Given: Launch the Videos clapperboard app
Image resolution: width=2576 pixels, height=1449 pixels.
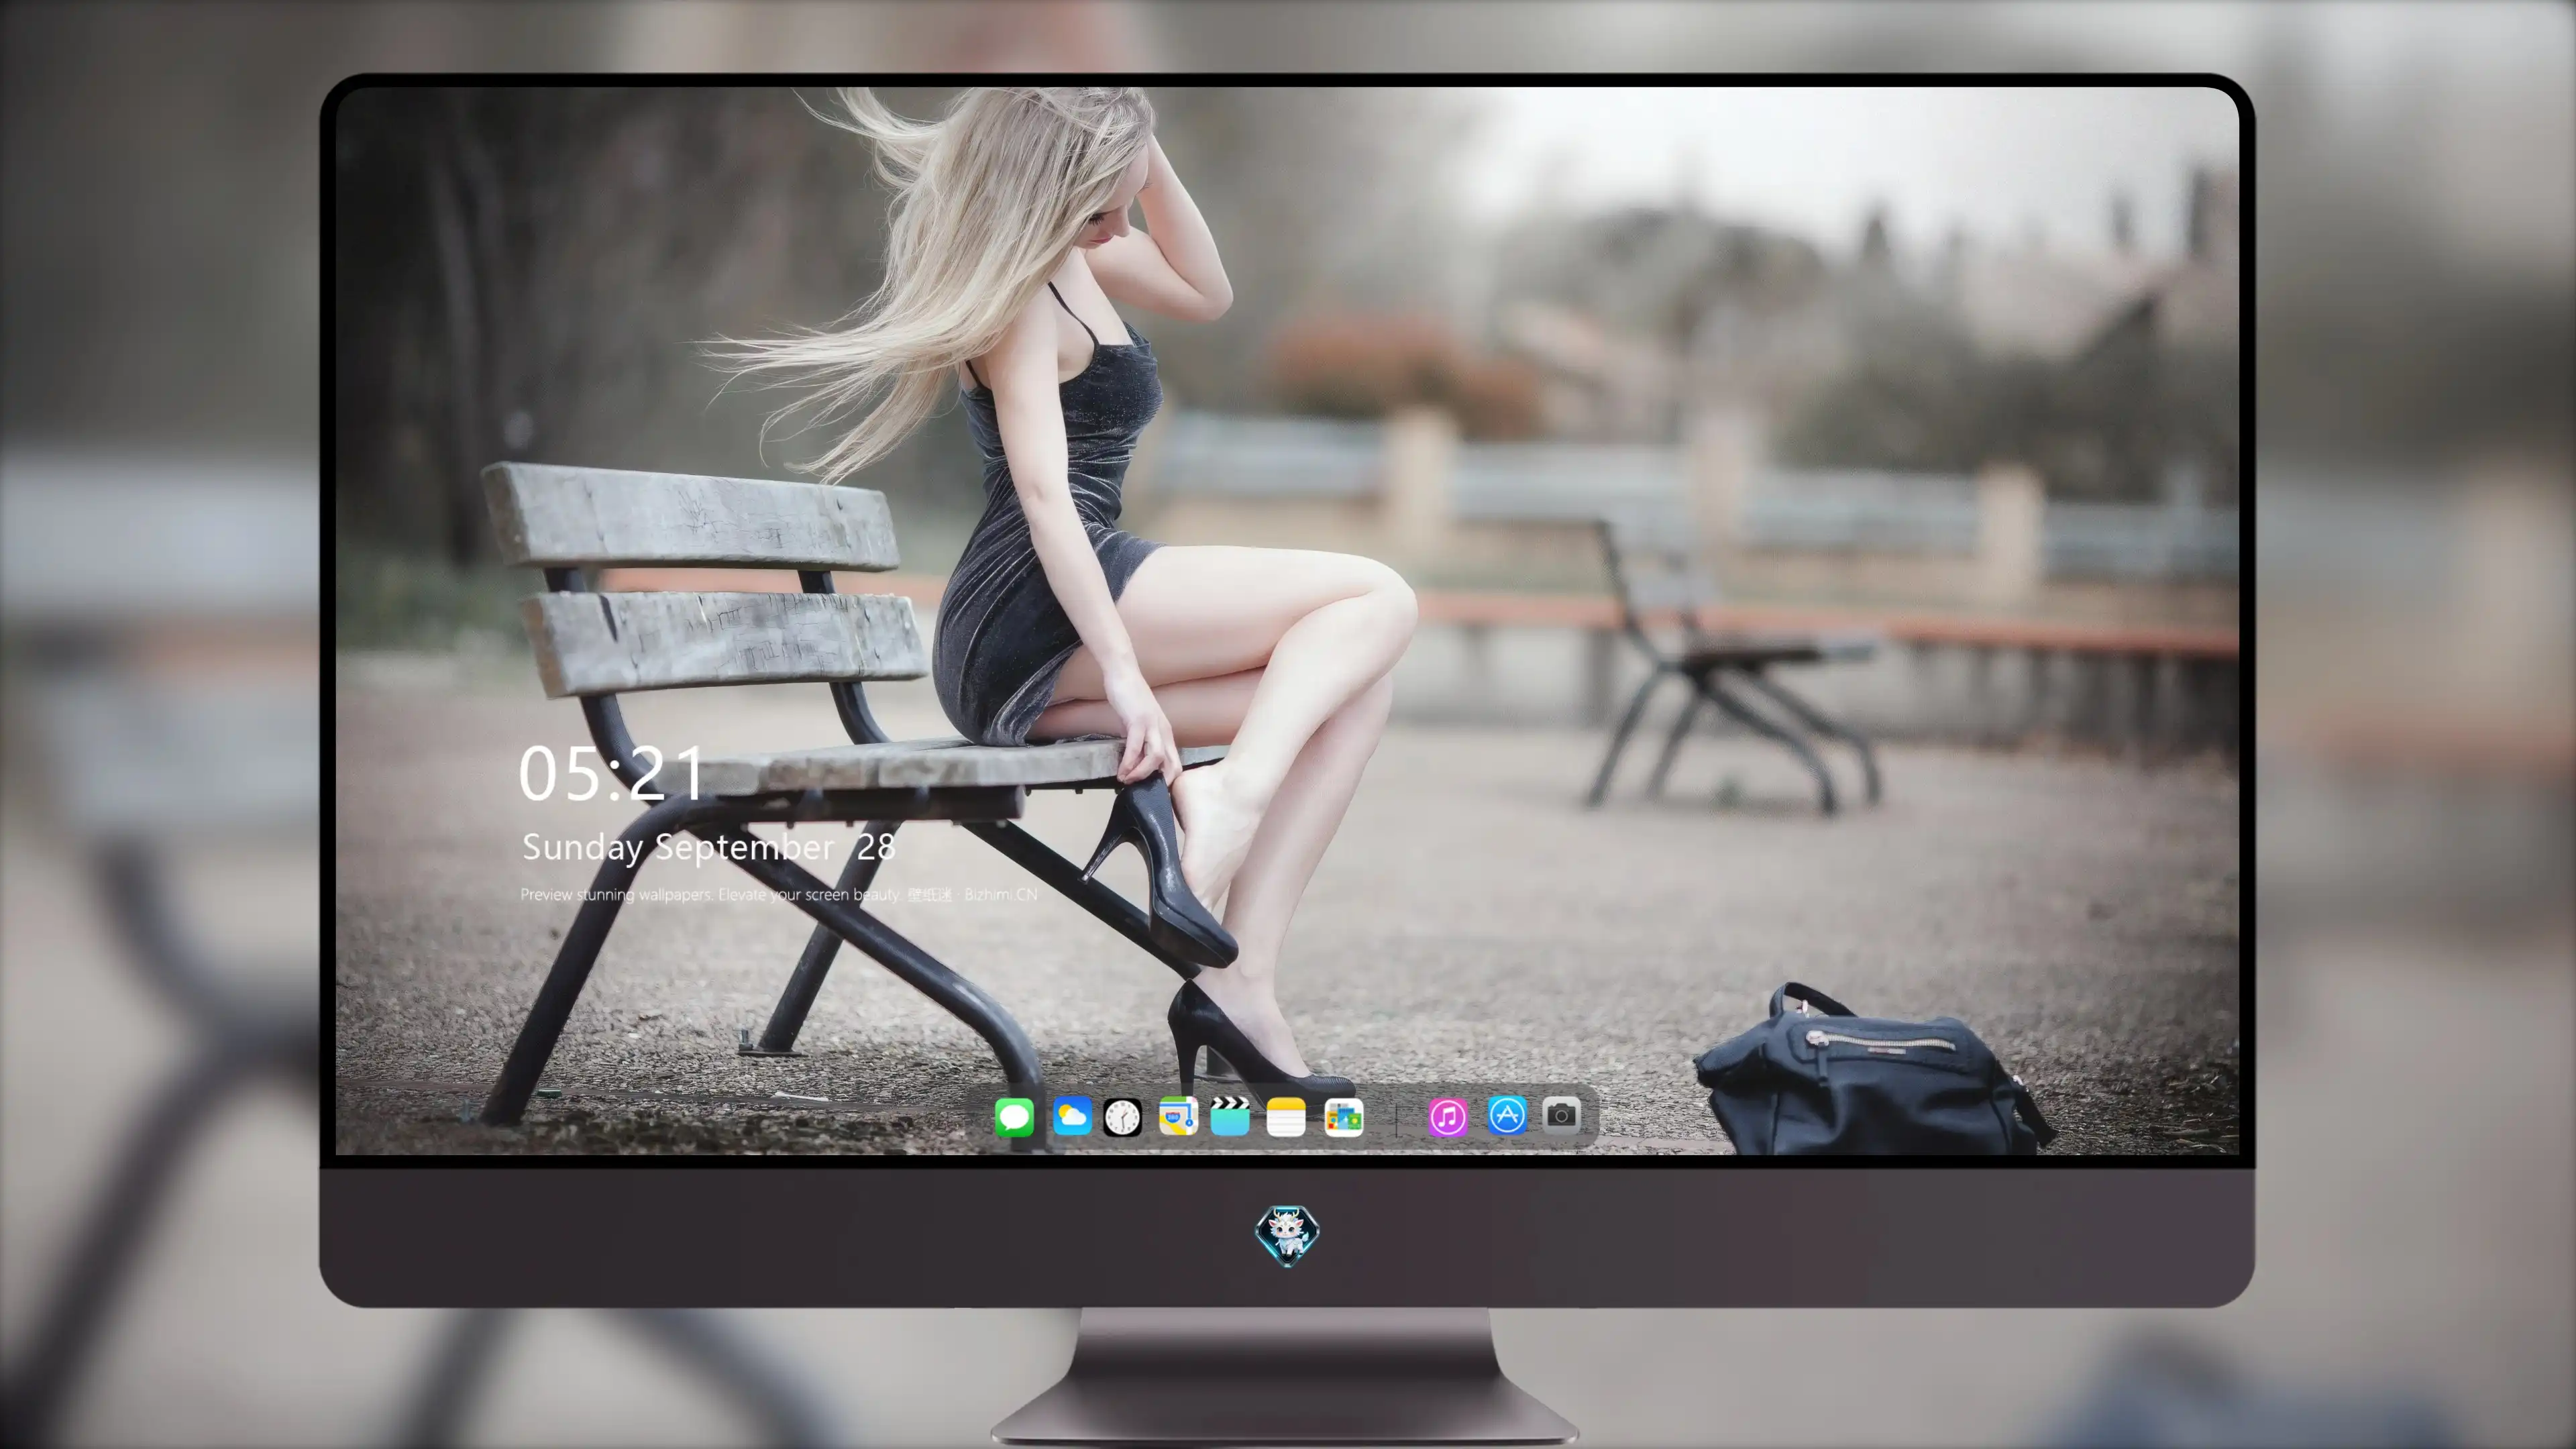Looking at the screenshot, I should point(1230,1116).
